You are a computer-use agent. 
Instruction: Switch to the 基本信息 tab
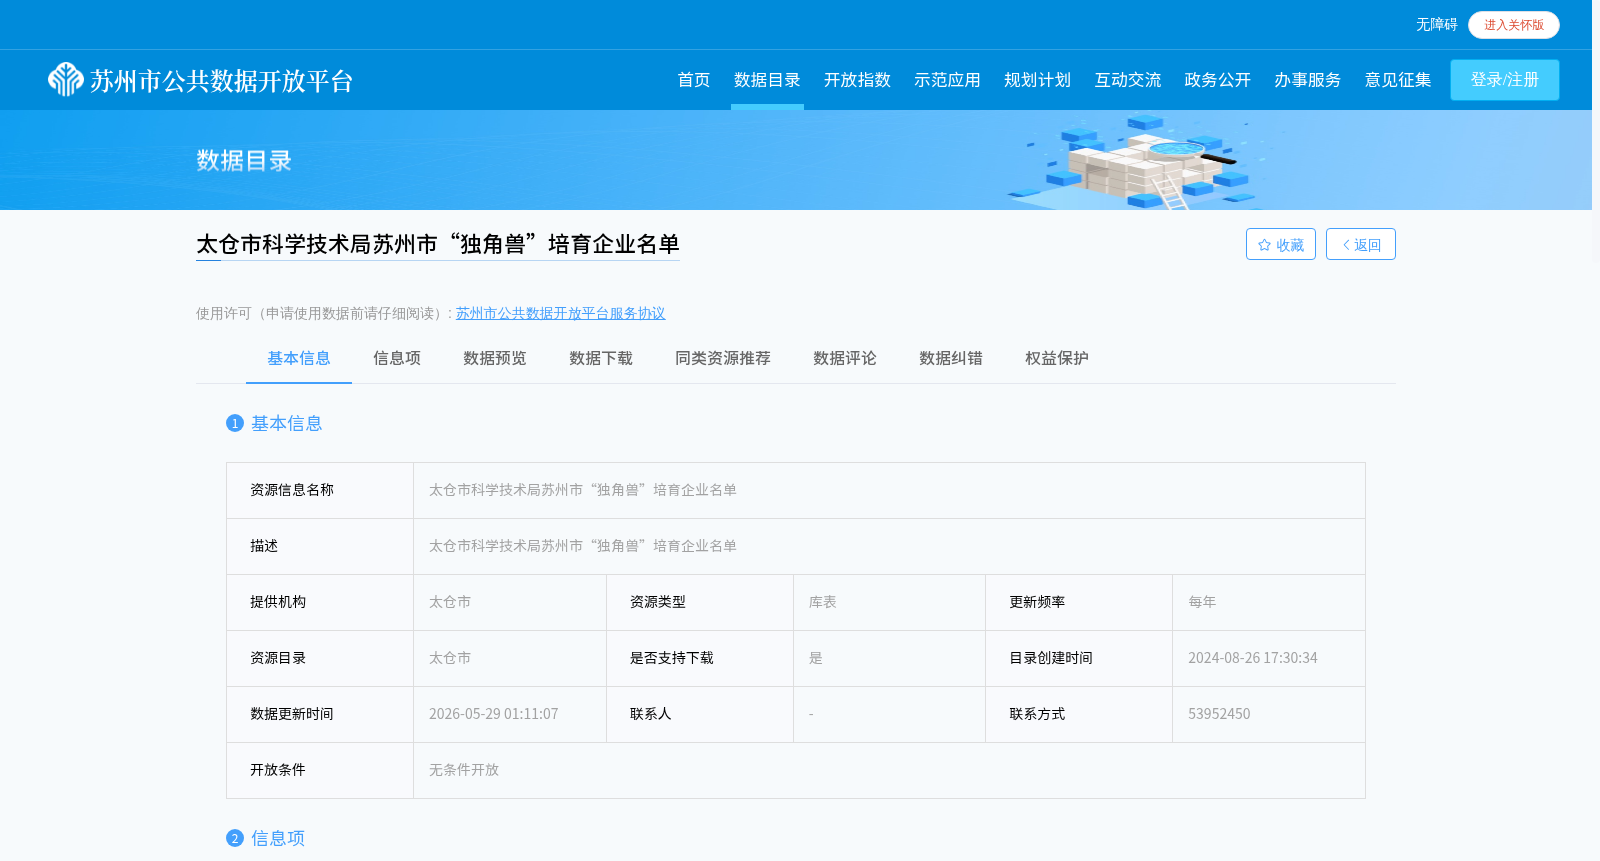point(299,358)
